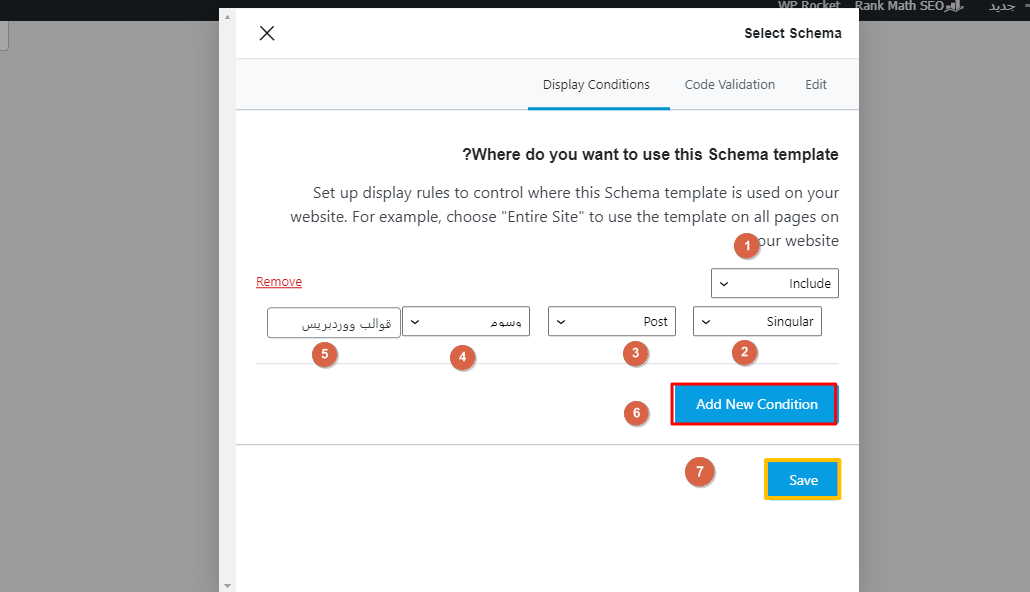Expand the Singular dropdown

(757, 321)
